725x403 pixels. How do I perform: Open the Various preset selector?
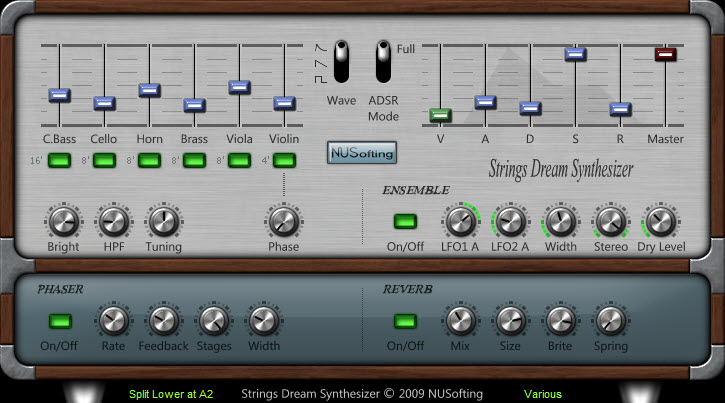click(x=545, y=394)
